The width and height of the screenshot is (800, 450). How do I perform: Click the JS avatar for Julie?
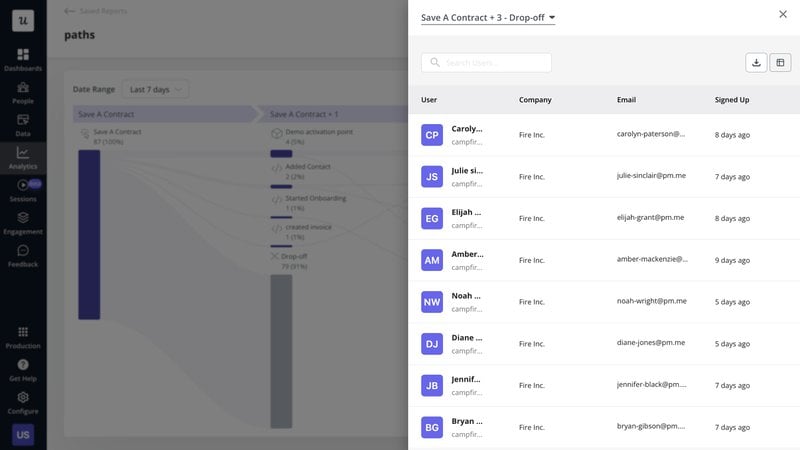coord(432,177)
